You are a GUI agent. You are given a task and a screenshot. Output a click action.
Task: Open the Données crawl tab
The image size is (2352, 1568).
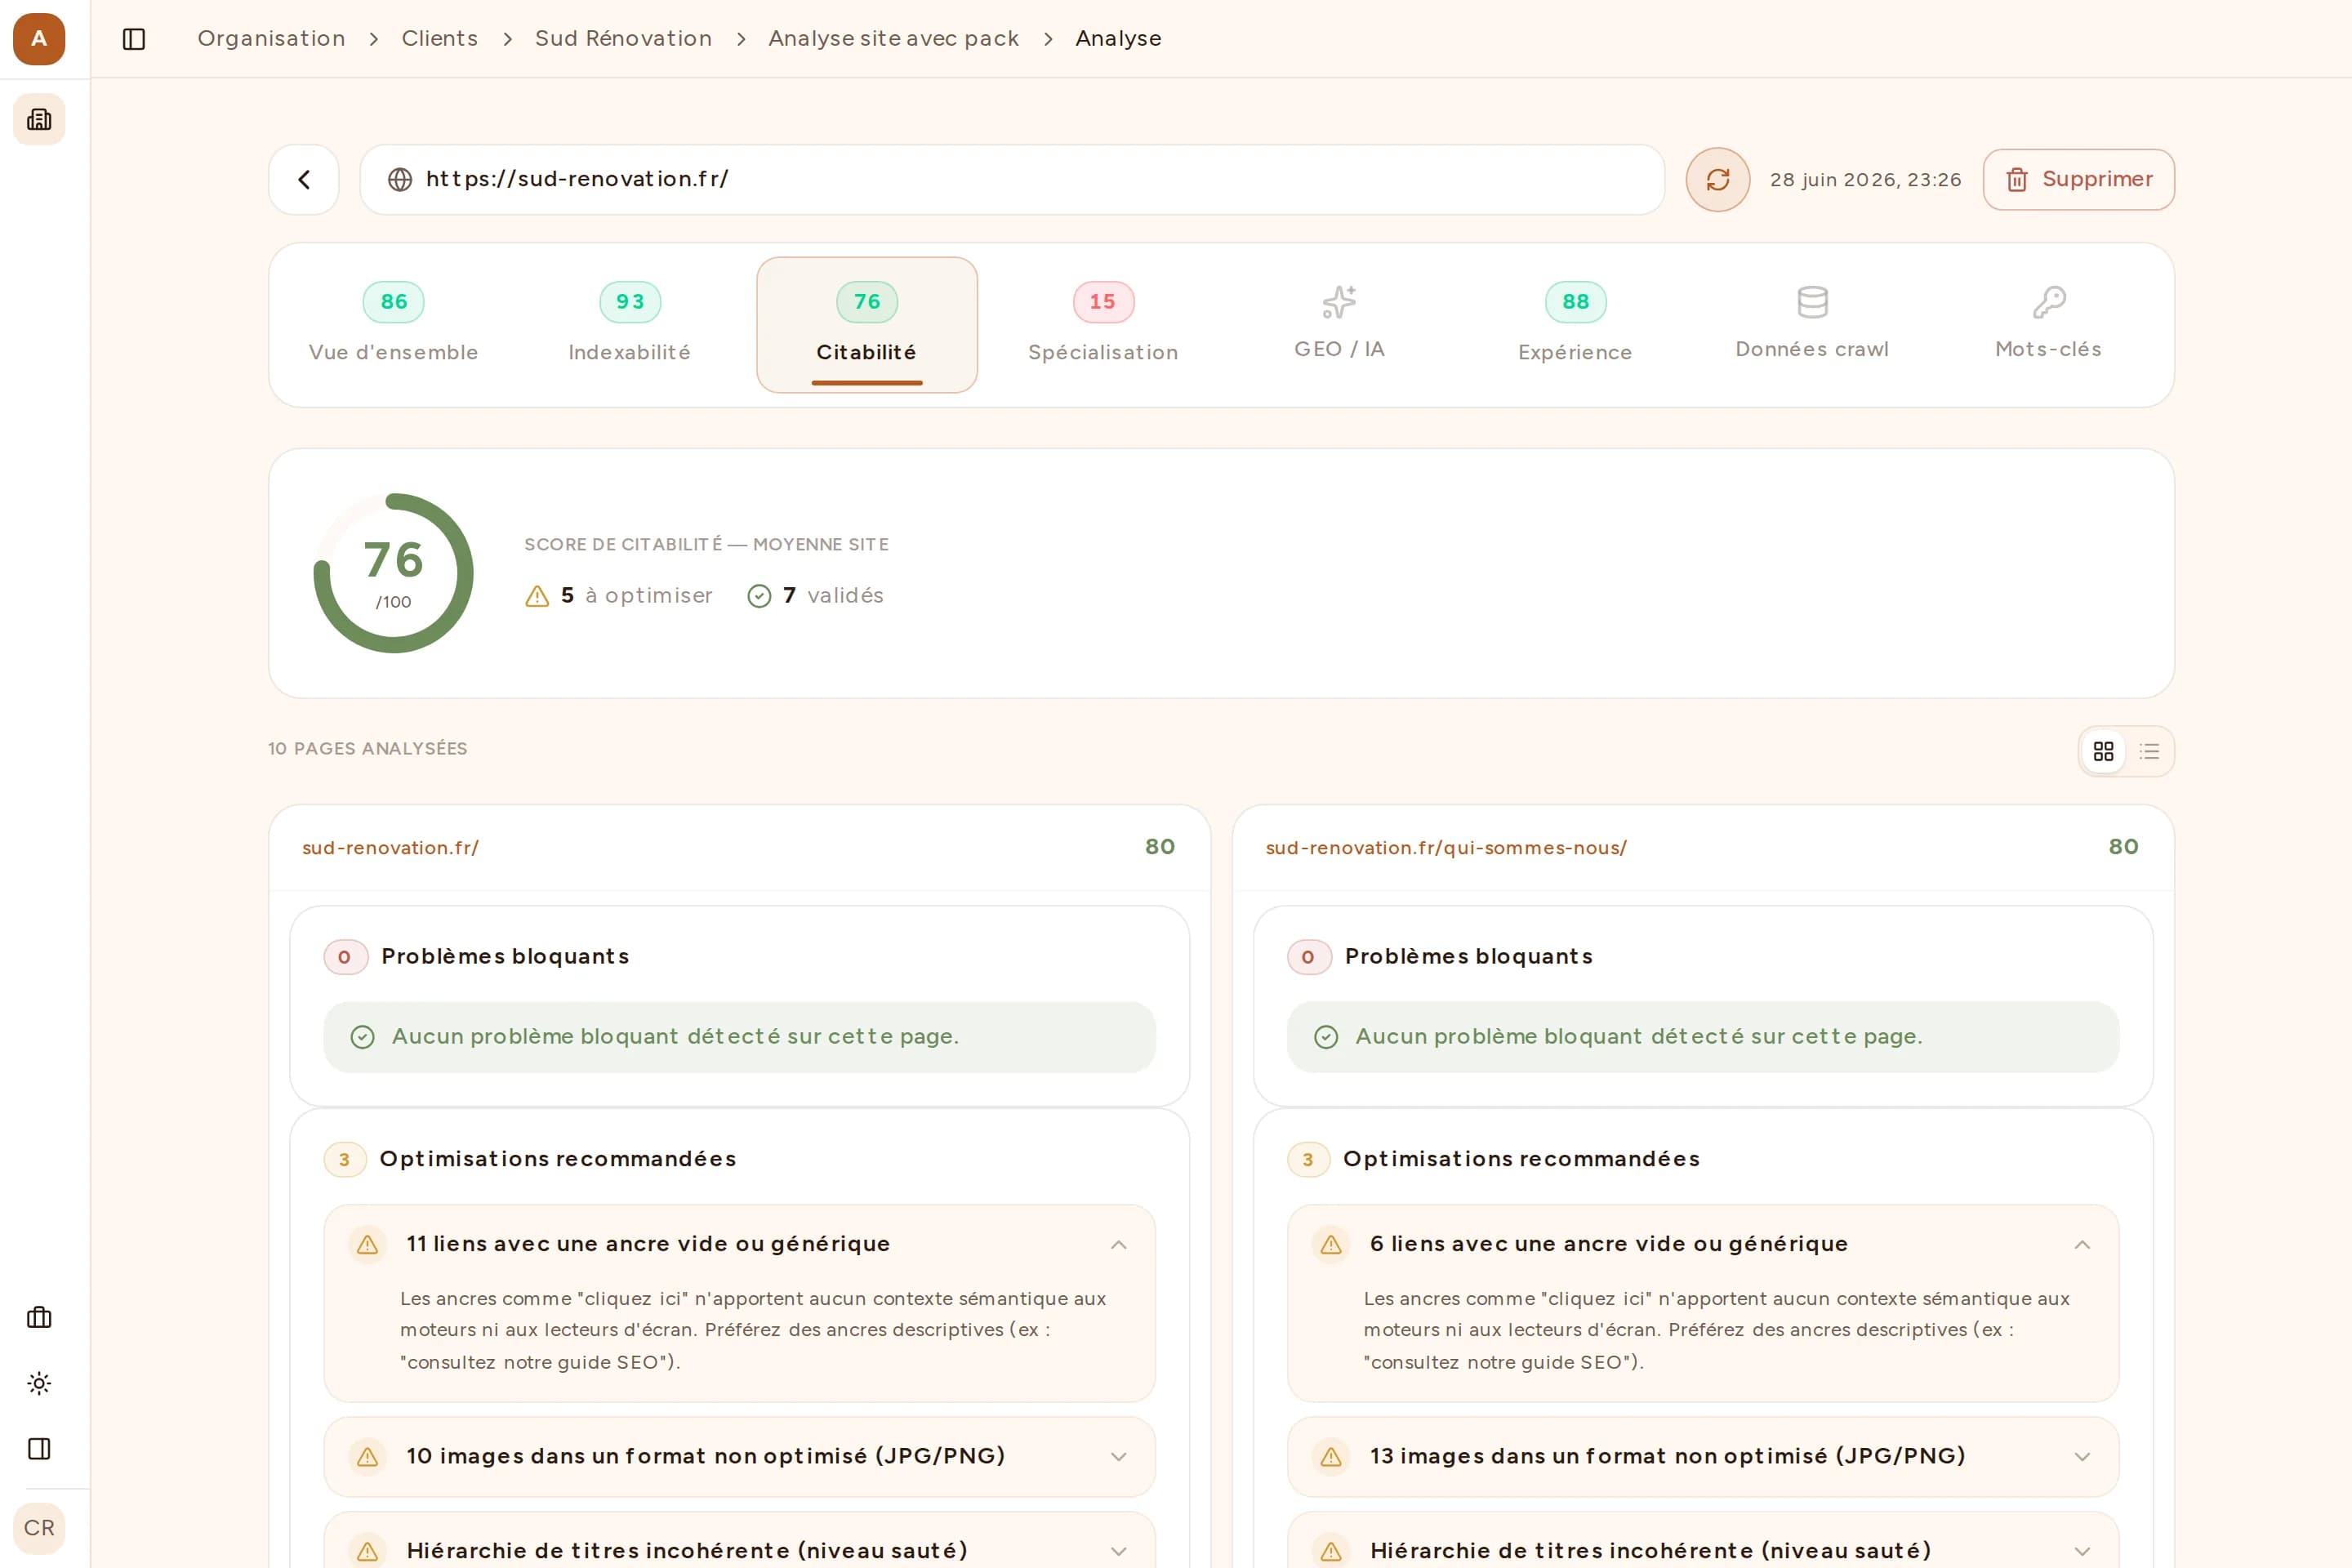pos(1812,324)
